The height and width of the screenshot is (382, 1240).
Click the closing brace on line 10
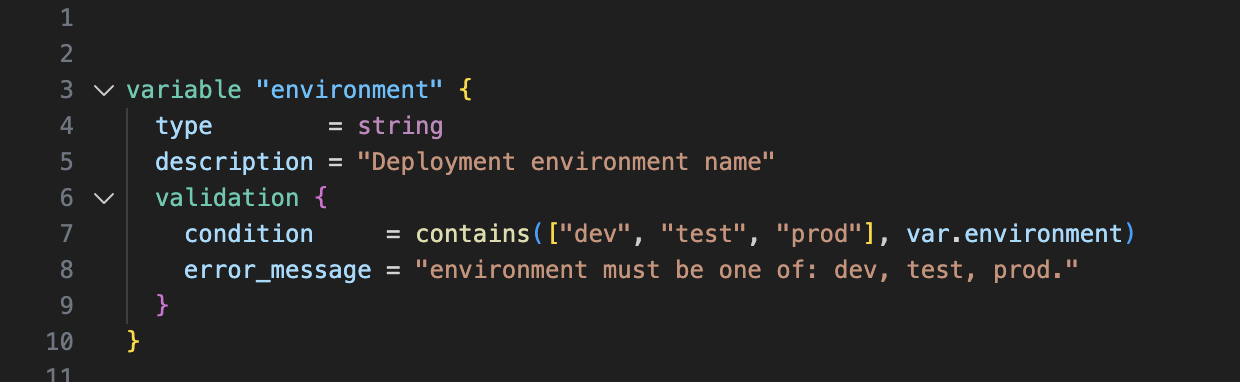coord(134,342)
